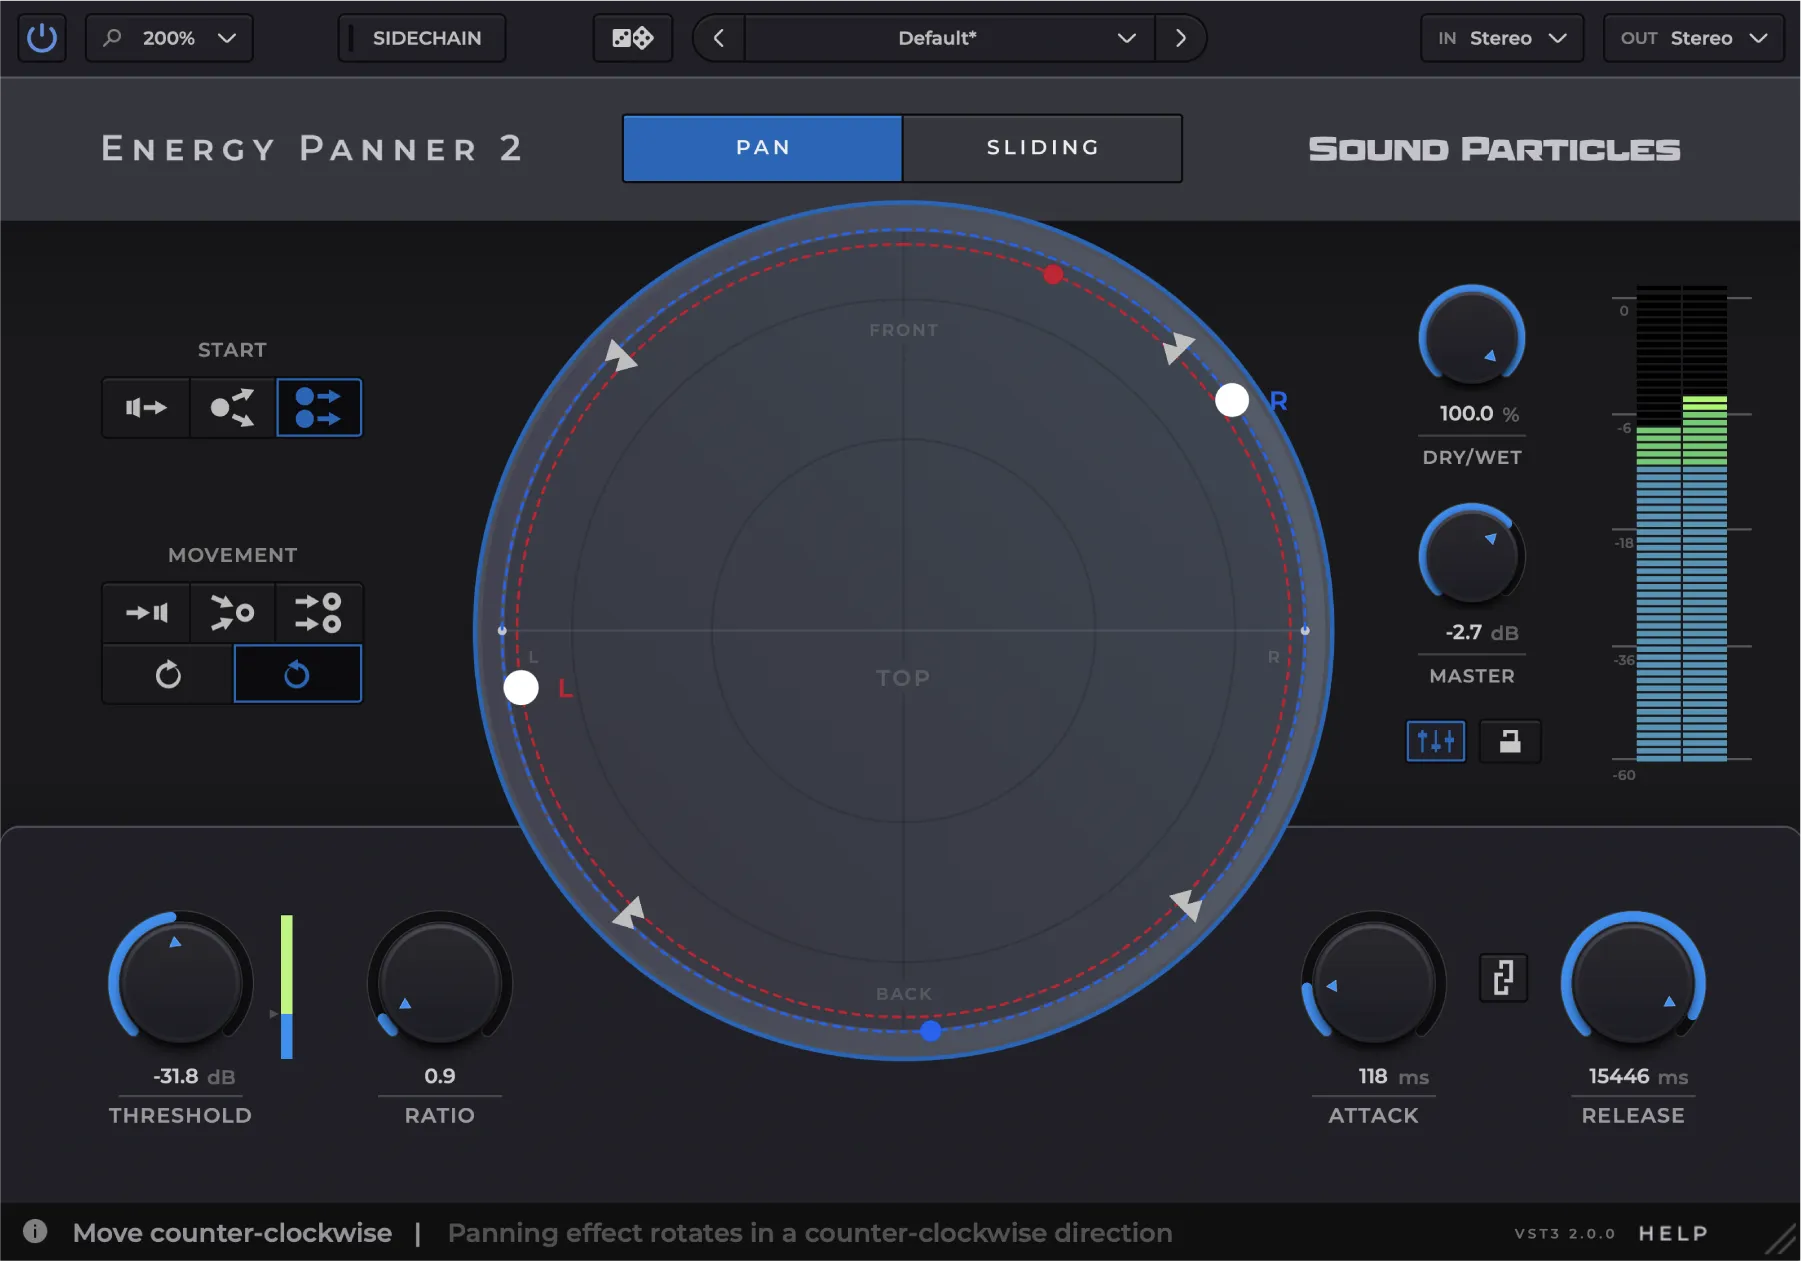Image resolution: width=1801 pixels, height=1261 pixels.
Task: Toggle the mixer sliders view icon
Action: coord(1436,741)
